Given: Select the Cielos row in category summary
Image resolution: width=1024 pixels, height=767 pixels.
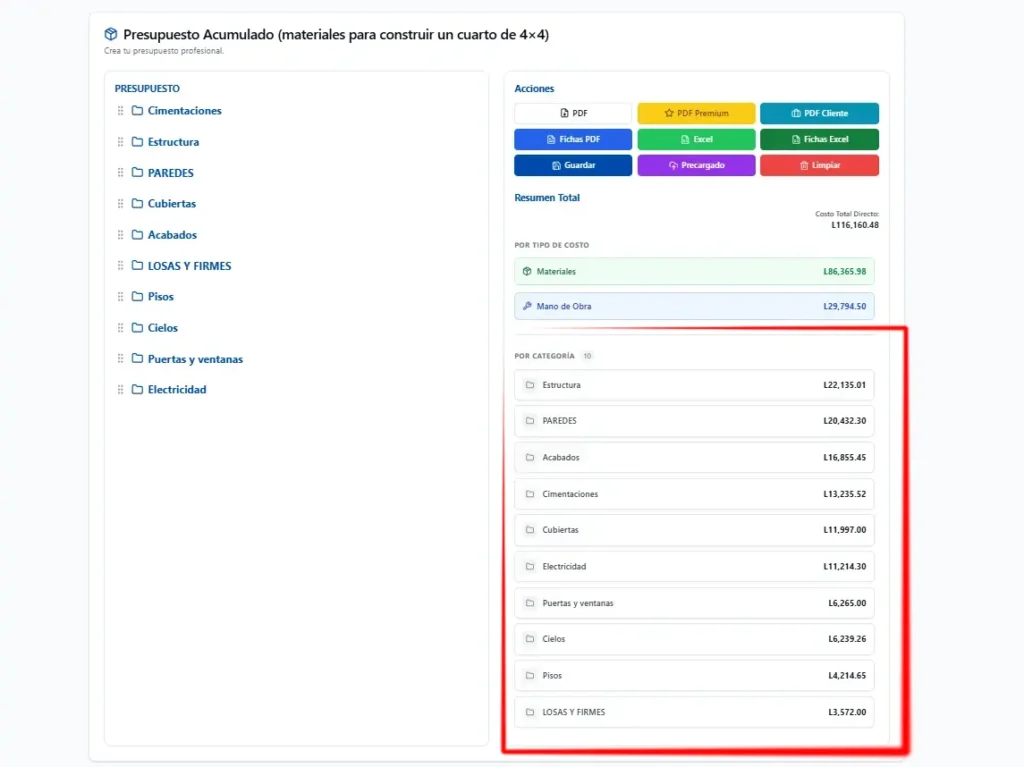Looking at the screenshot, I should [694, 639].
